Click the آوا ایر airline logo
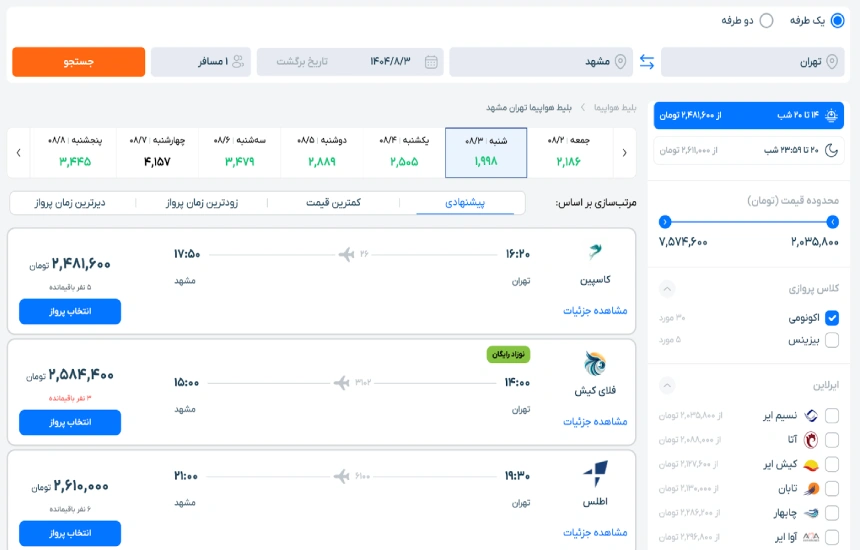 pyautogui.click(x=811, y=537)
